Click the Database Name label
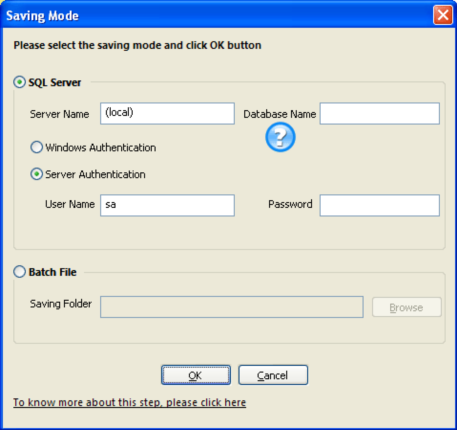457x430 pixels. click(280, 114)
